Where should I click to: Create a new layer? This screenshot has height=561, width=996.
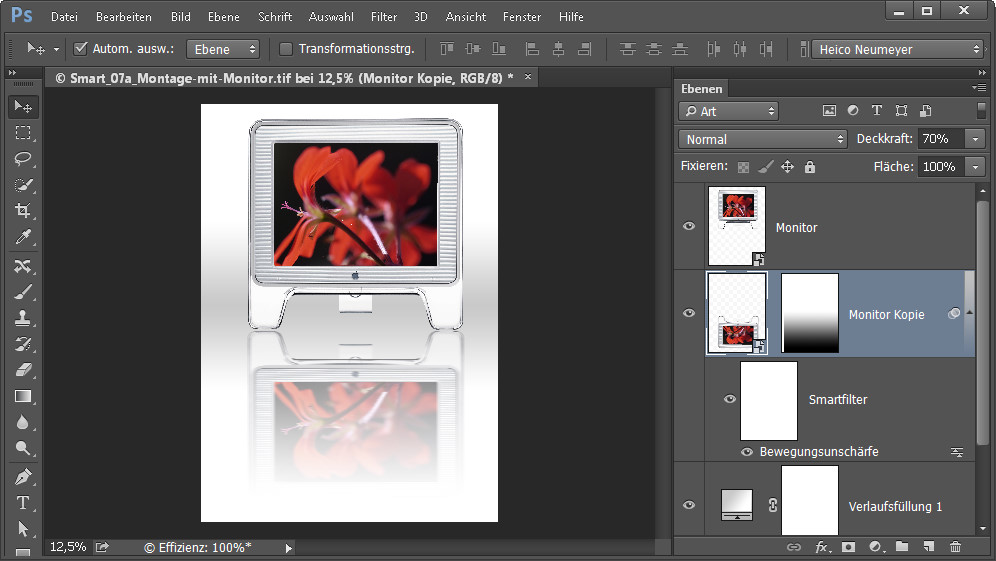coord(929,547)
